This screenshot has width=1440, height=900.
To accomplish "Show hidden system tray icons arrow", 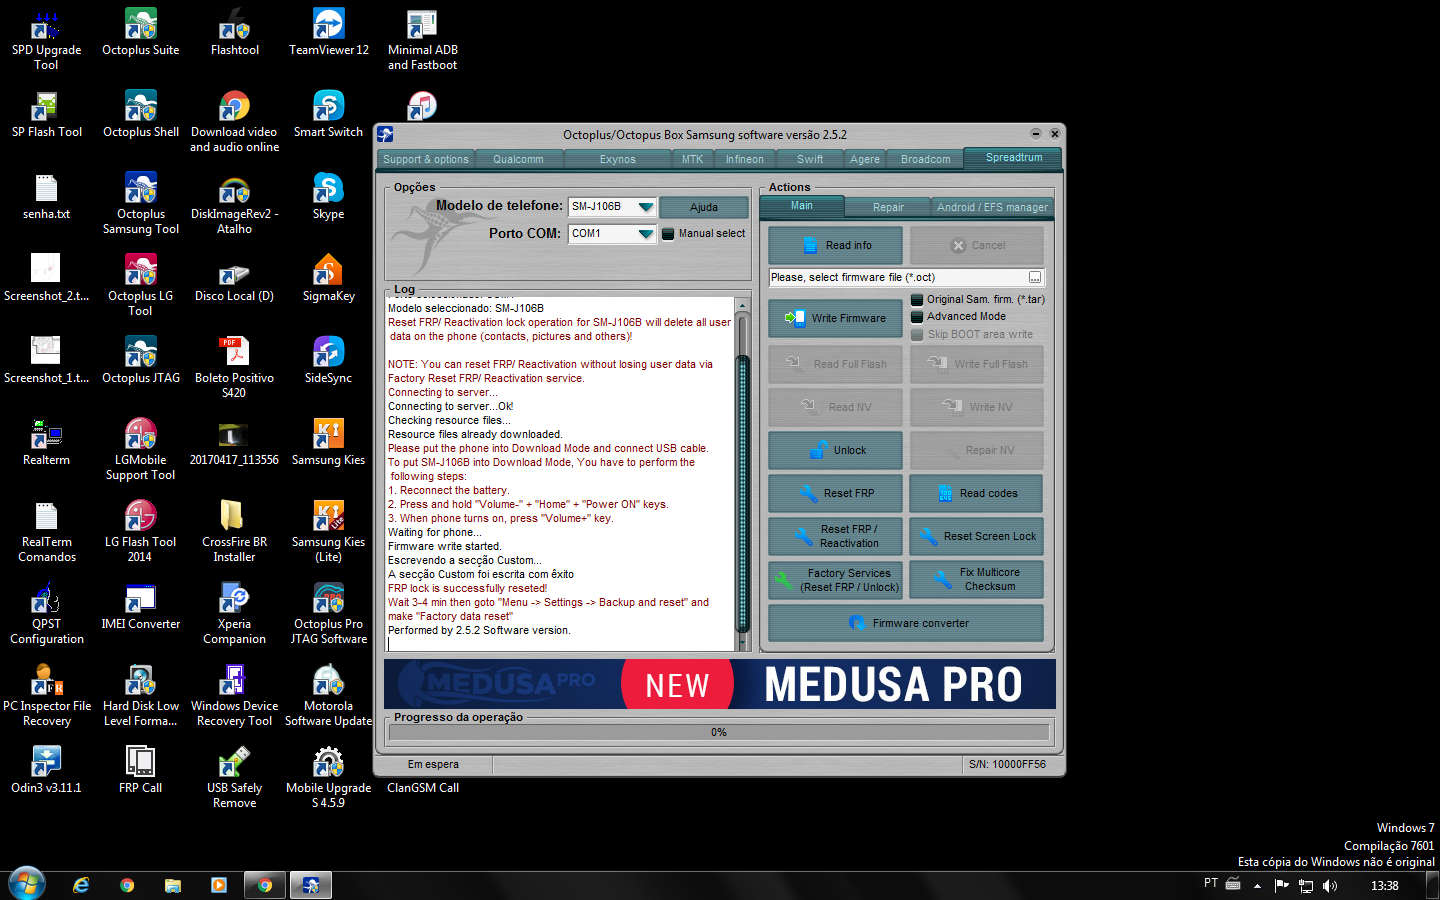I will coord(1257,886).
